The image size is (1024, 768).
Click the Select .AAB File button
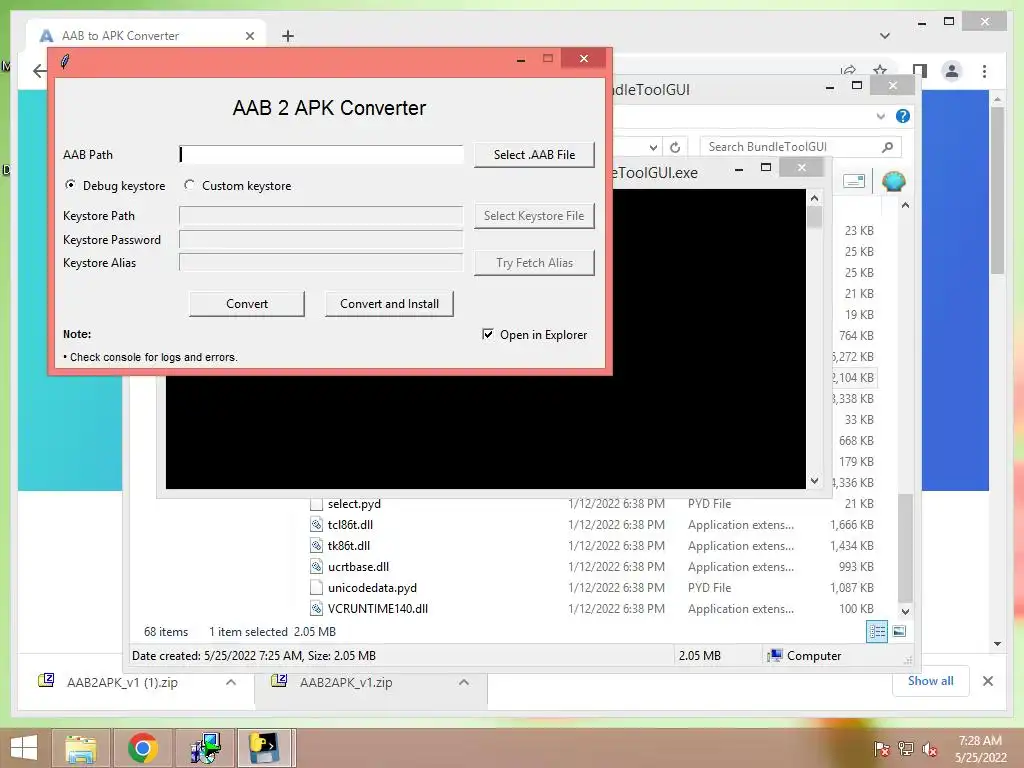click(x=534, y=155)
